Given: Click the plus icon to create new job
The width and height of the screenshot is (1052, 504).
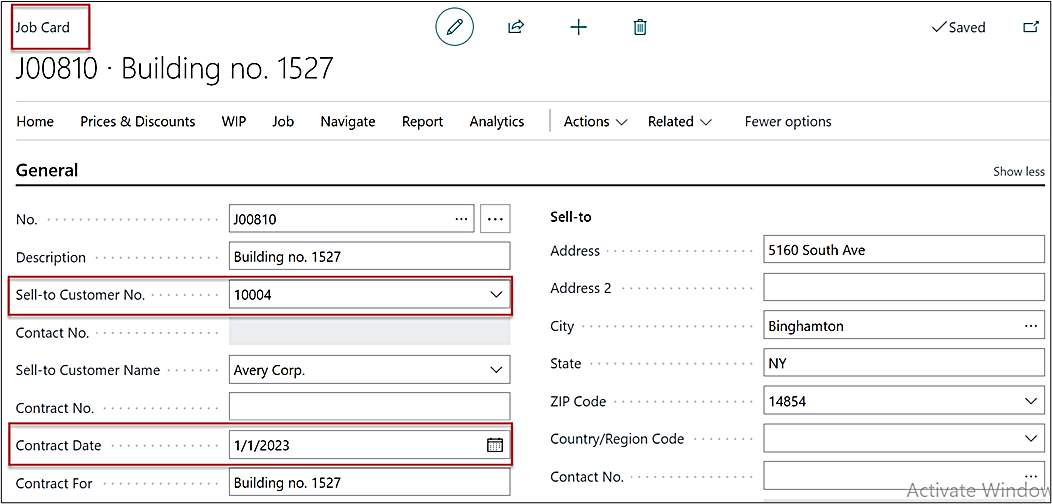Looking at the screenshot, I should point(578,27).
